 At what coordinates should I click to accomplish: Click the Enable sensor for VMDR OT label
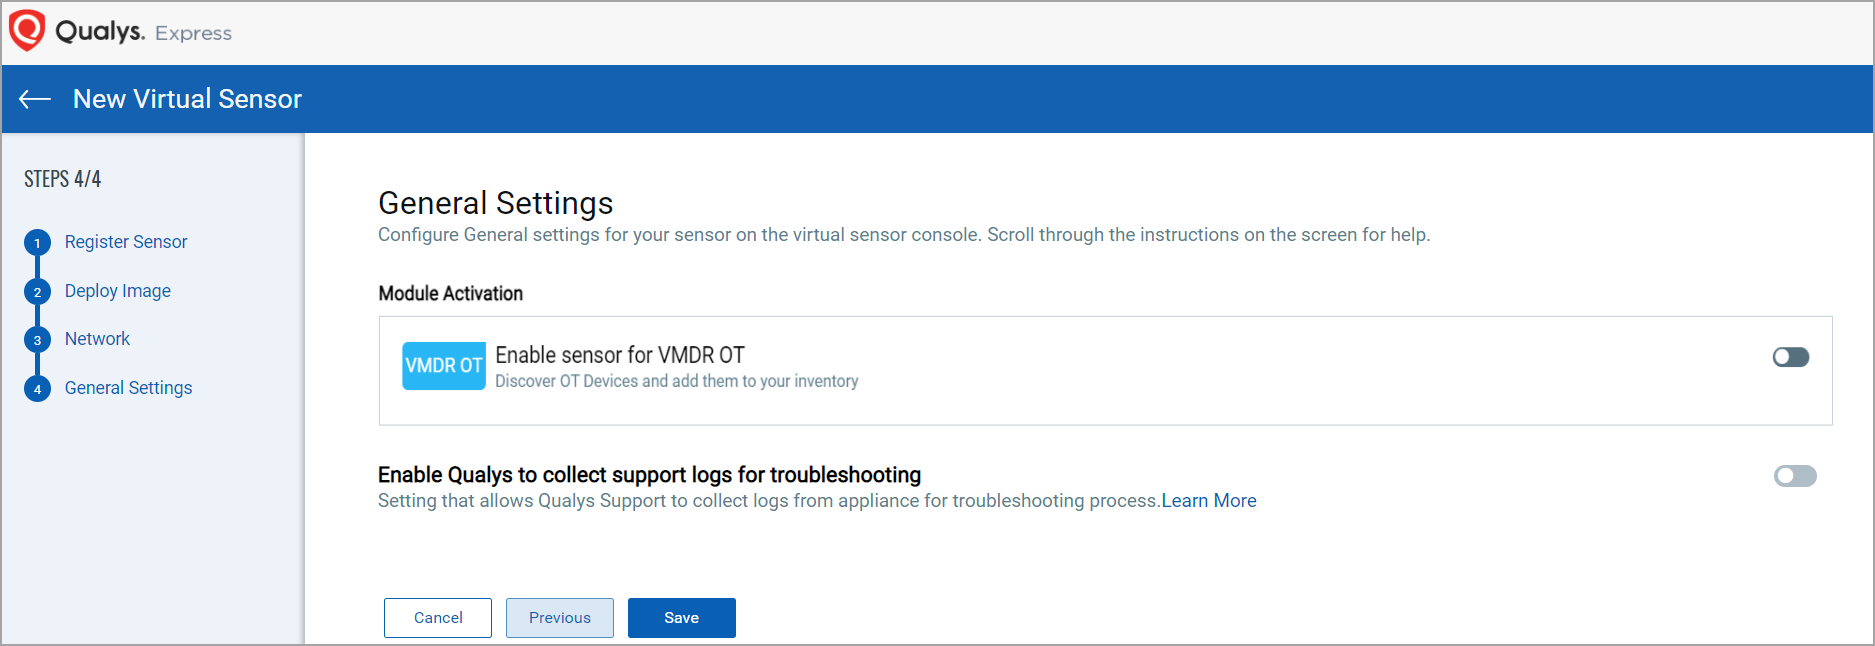pyautogui.click(x=620, y=355)
